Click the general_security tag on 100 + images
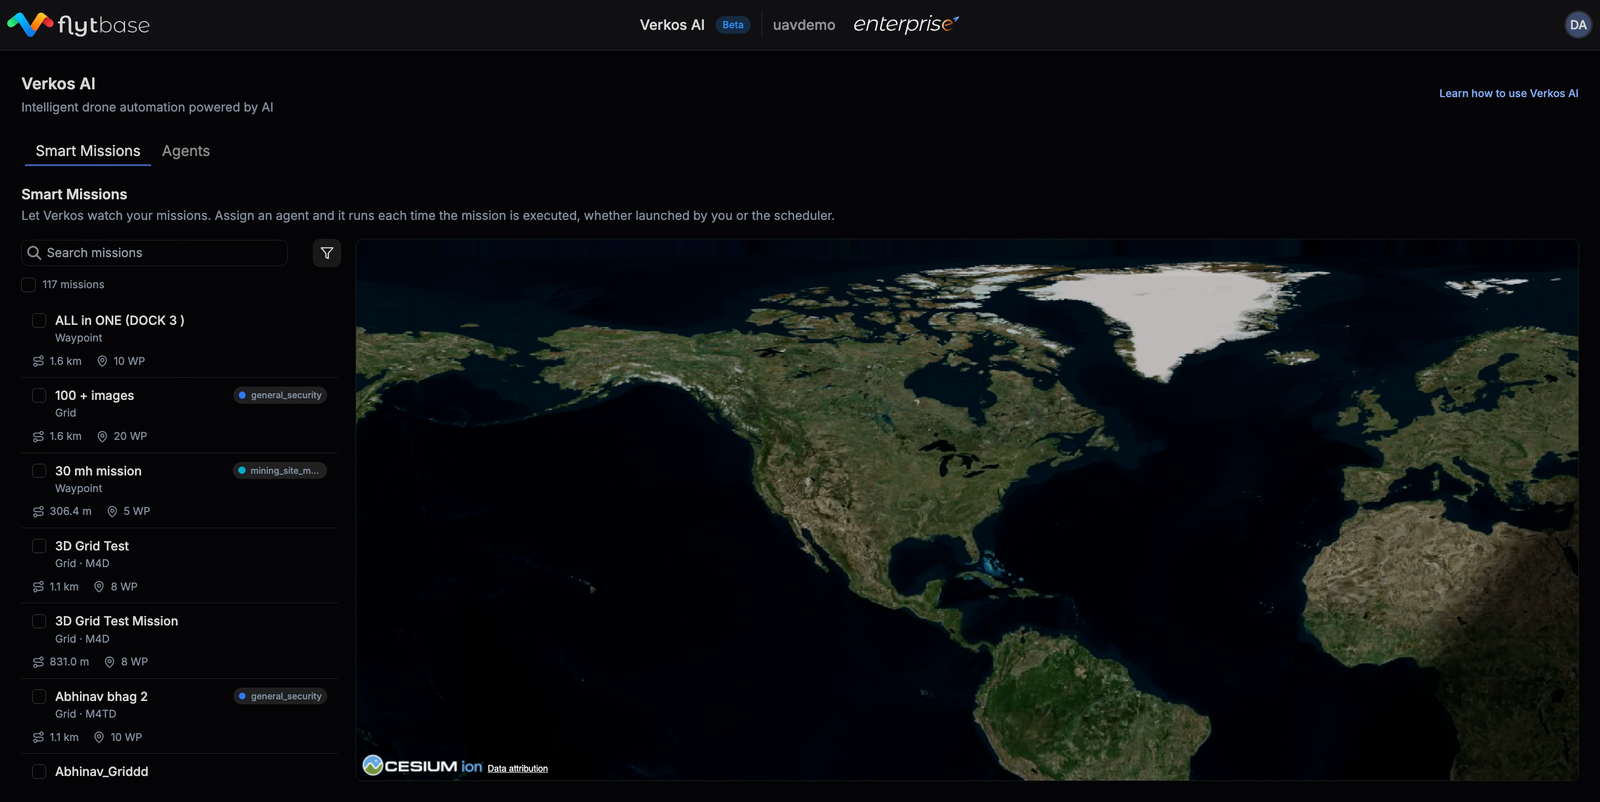 tap(281, 395)
